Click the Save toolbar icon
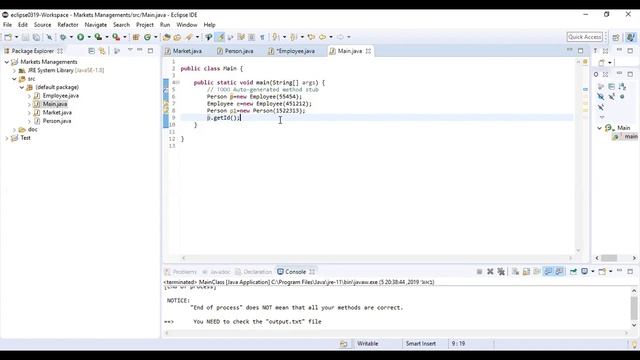640x360 pixels. click(25, 37)
